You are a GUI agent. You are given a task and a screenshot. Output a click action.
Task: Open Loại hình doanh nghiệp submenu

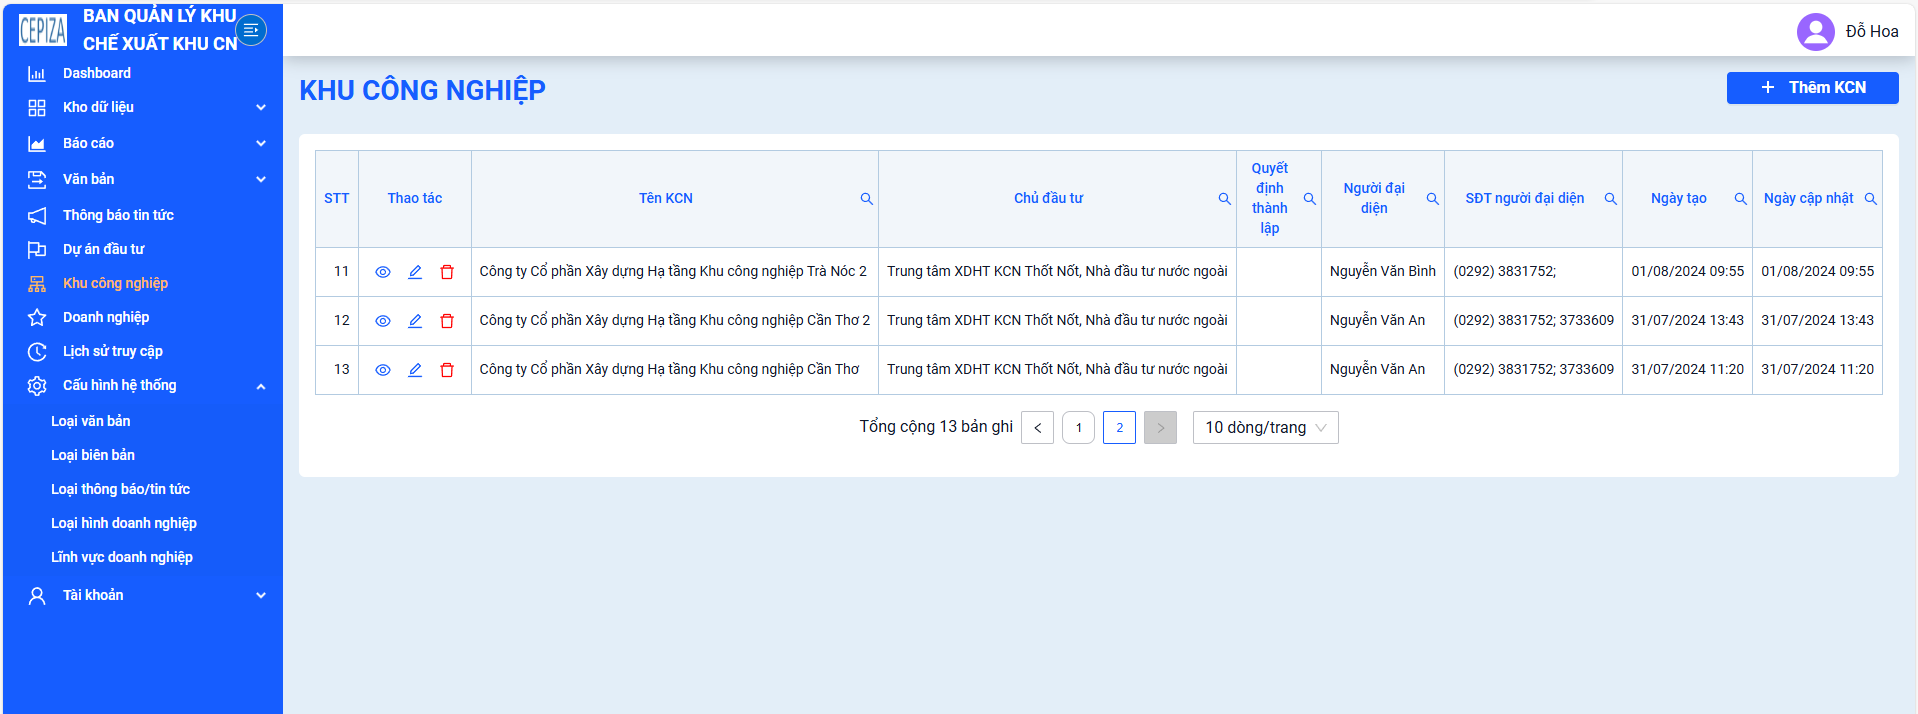[123, 523]
